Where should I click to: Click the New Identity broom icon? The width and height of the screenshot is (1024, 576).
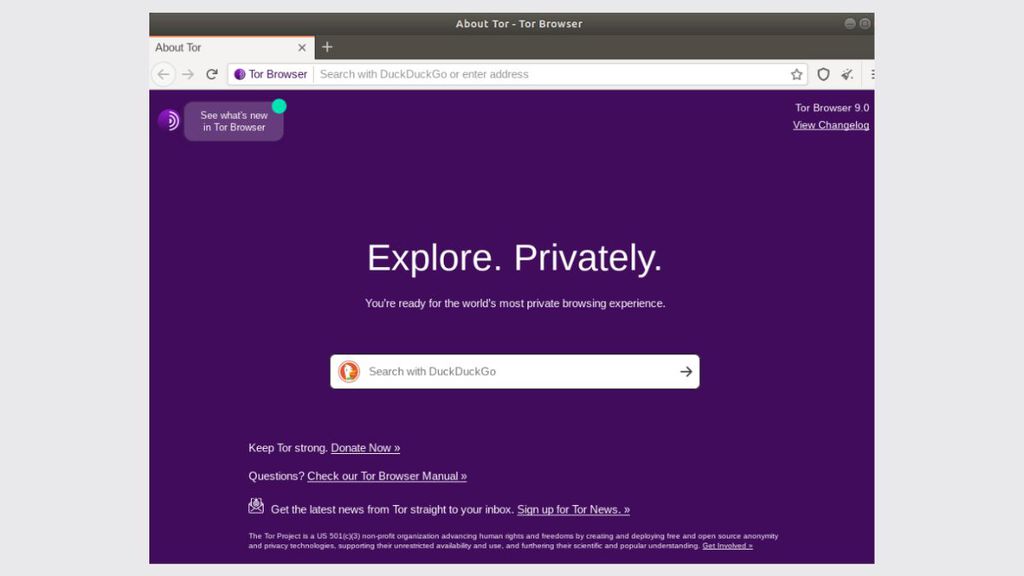(x=848, y=74)
